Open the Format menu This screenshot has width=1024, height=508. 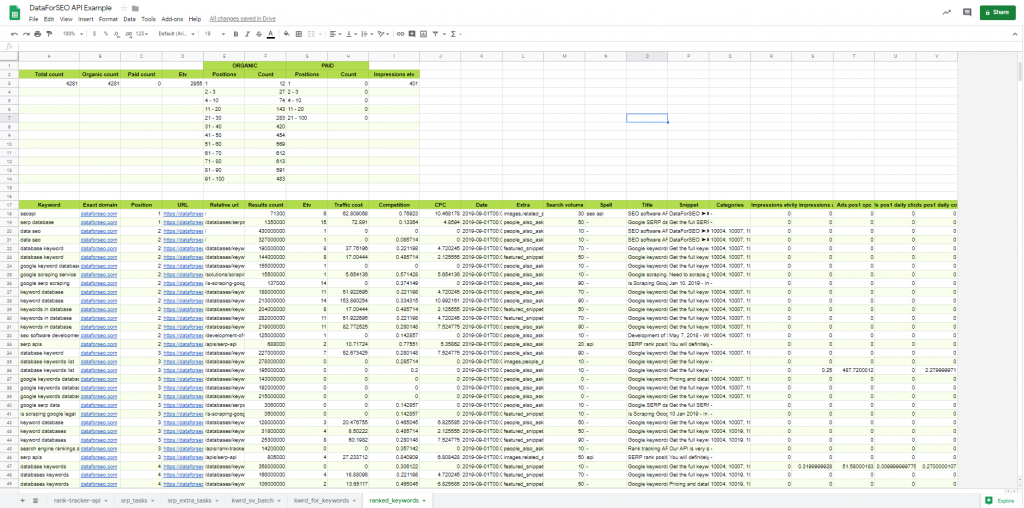[108, 19]
